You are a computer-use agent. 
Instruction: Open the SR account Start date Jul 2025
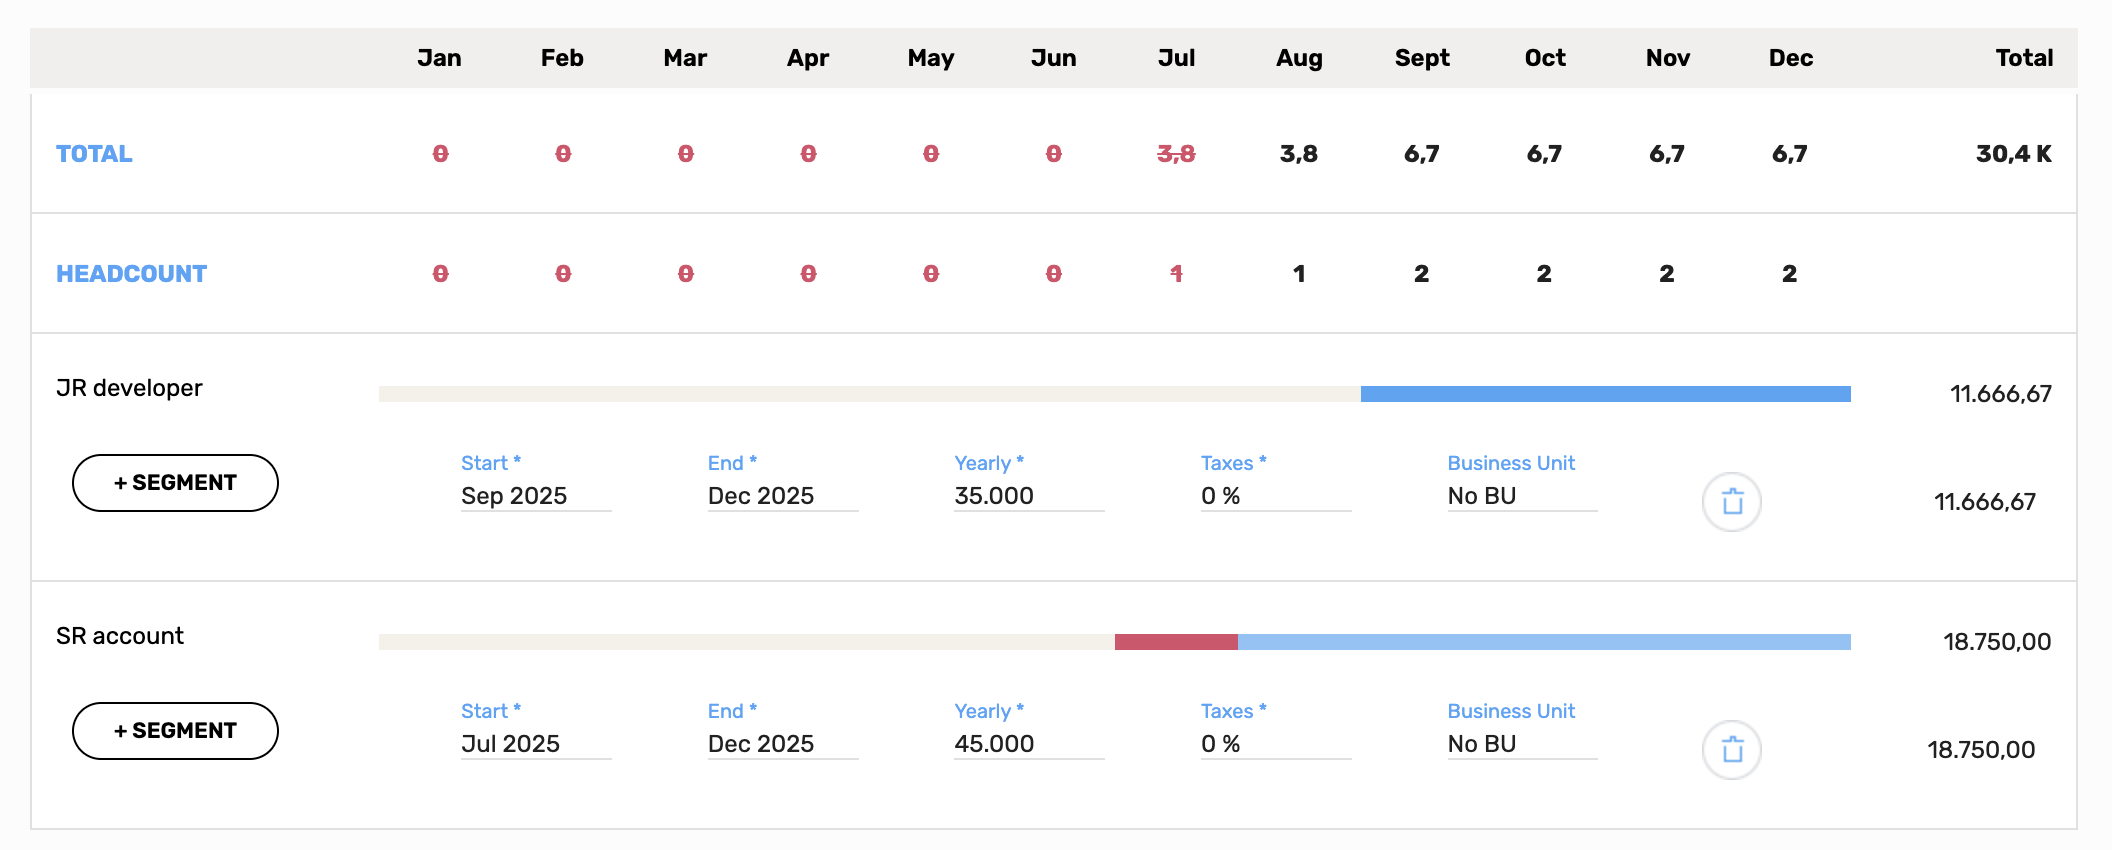click(x=536, y=744)
